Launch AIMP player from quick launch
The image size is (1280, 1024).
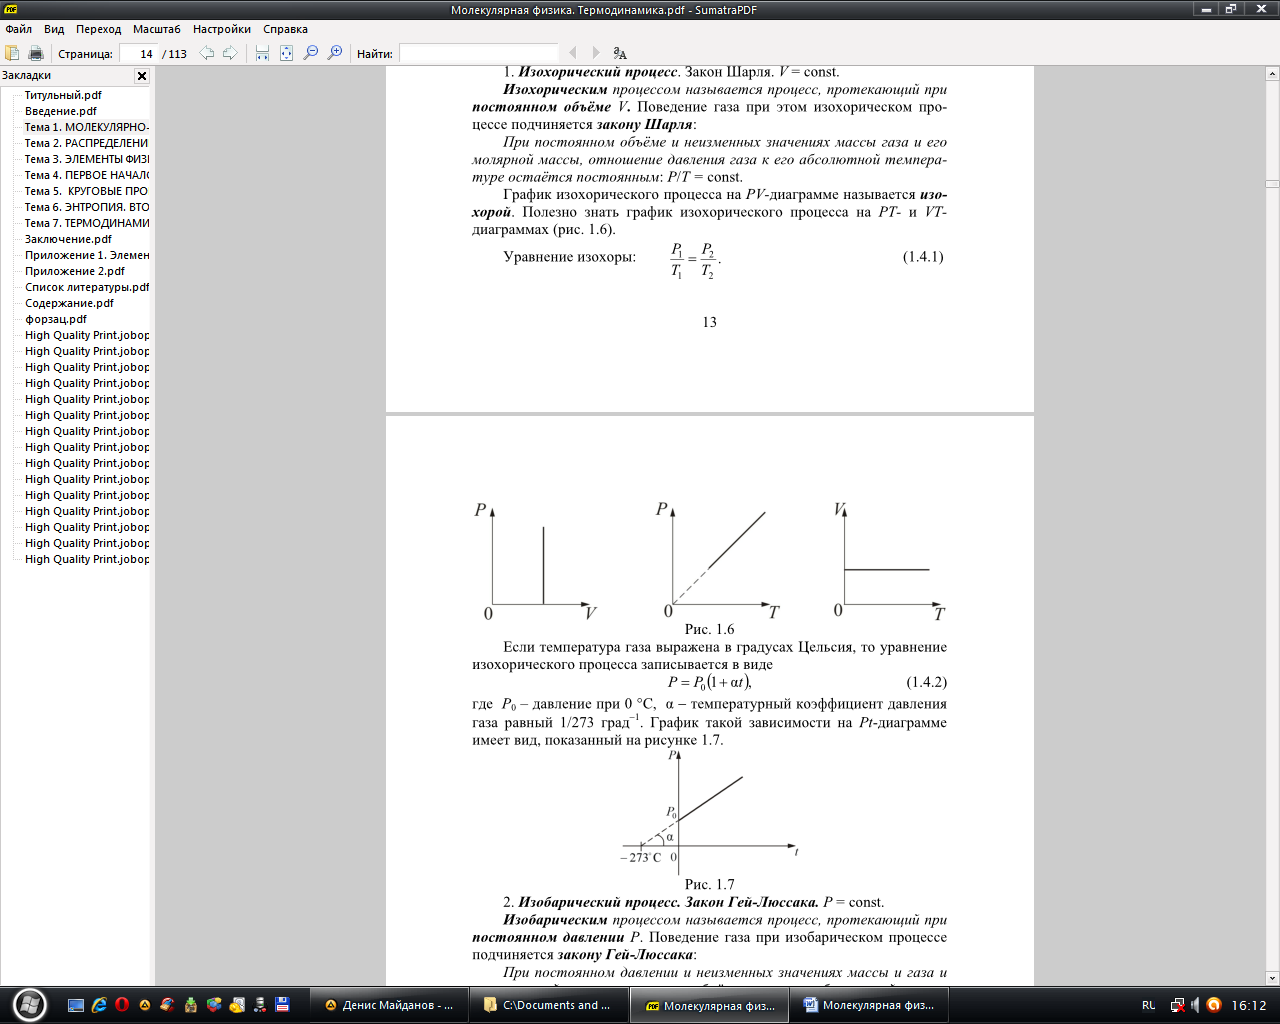145,1005
